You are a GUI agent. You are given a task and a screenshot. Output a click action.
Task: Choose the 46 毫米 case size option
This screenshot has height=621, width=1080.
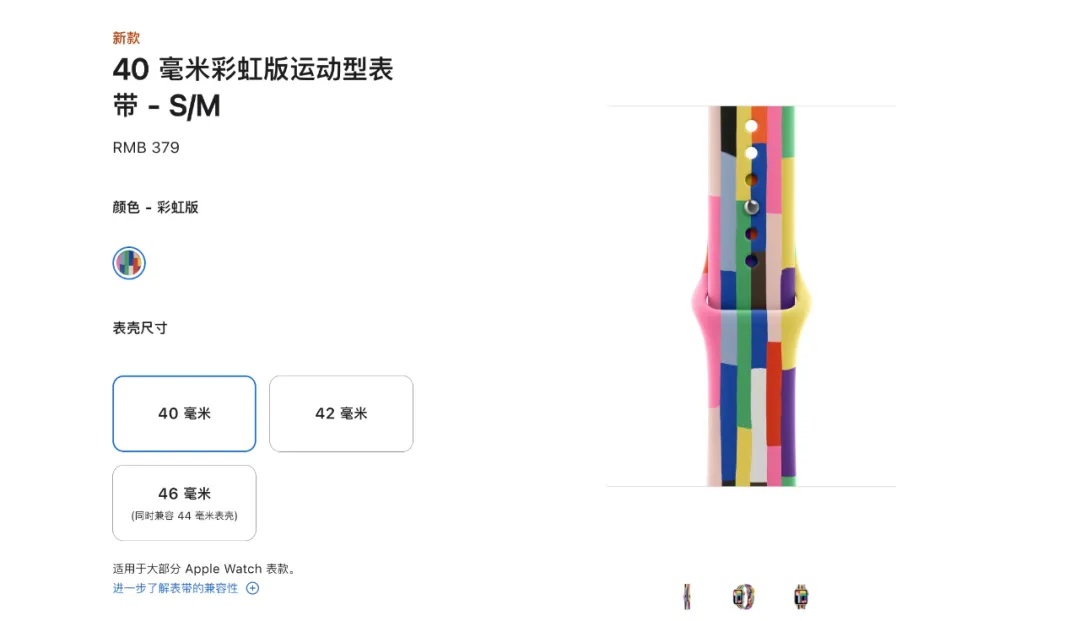click(184, 503)
